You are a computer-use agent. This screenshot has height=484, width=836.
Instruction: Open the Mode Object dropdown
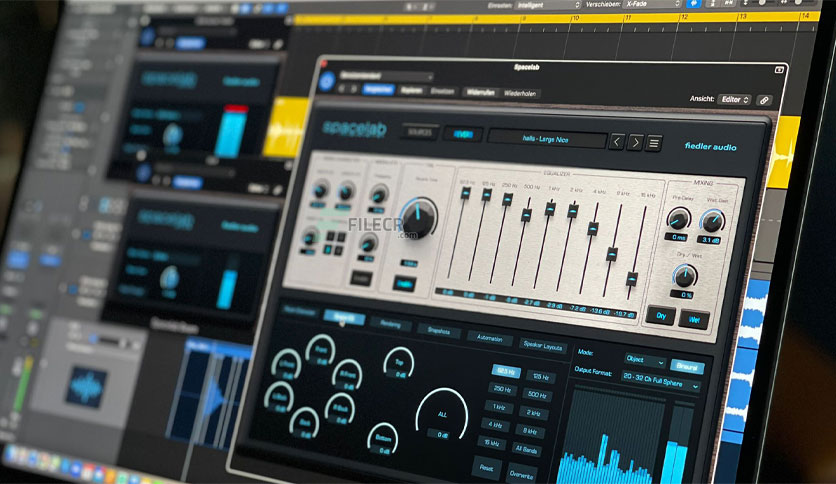(x=645, y=361)
